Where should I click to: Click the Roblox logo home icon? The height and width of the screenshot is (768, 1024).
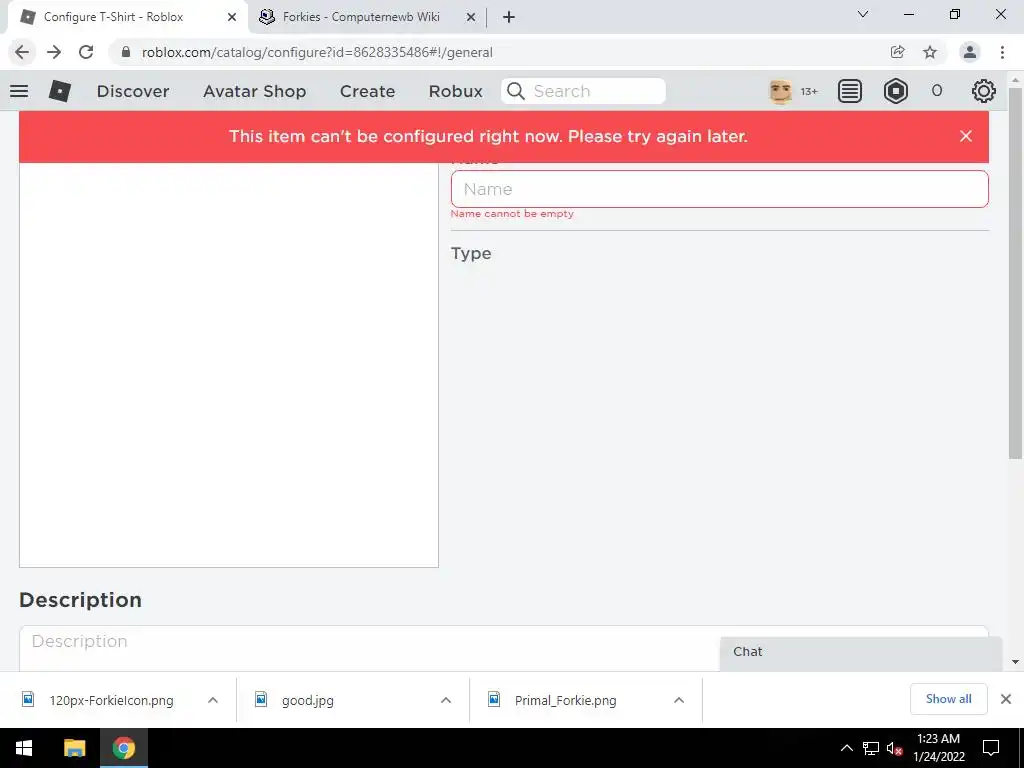pos(60,91)
